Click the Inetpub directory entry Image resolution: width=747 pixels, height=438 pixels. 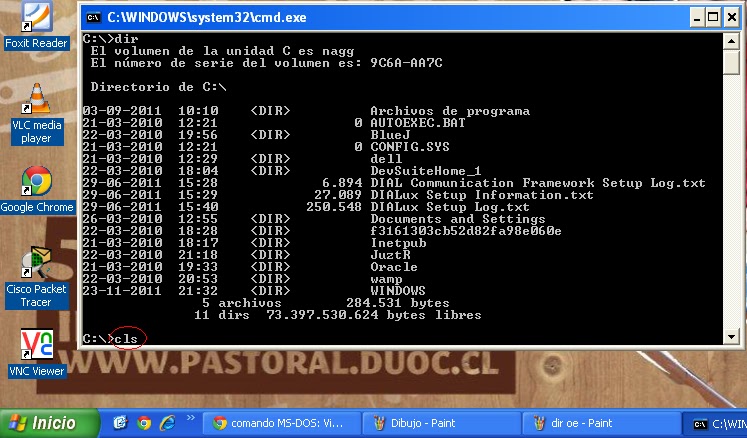point(398,243)
